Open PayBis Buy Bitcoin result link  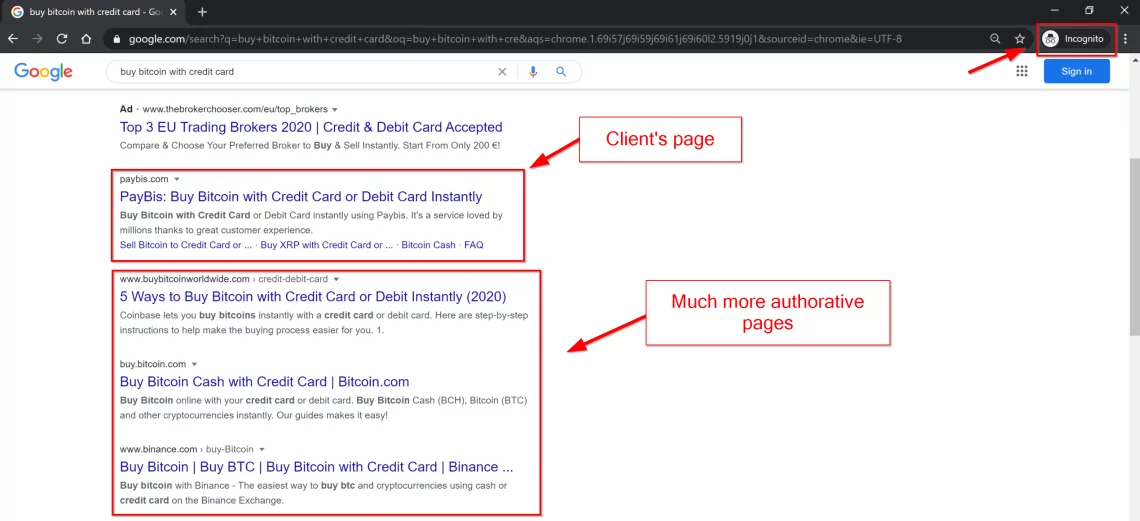pos(301,196)
